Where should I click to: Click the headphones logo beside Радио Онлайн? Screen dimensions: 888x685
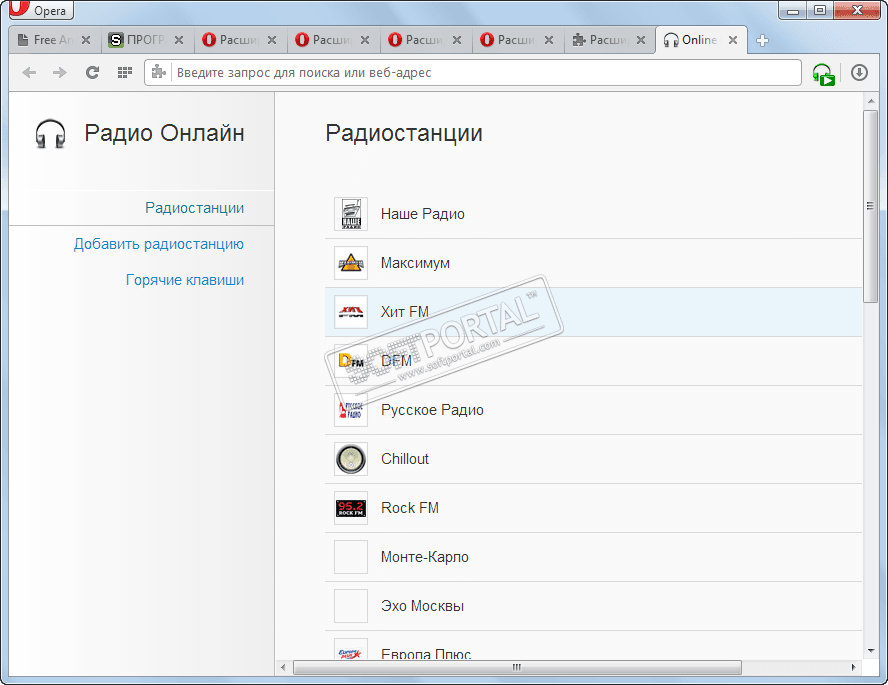coord(50,134)
